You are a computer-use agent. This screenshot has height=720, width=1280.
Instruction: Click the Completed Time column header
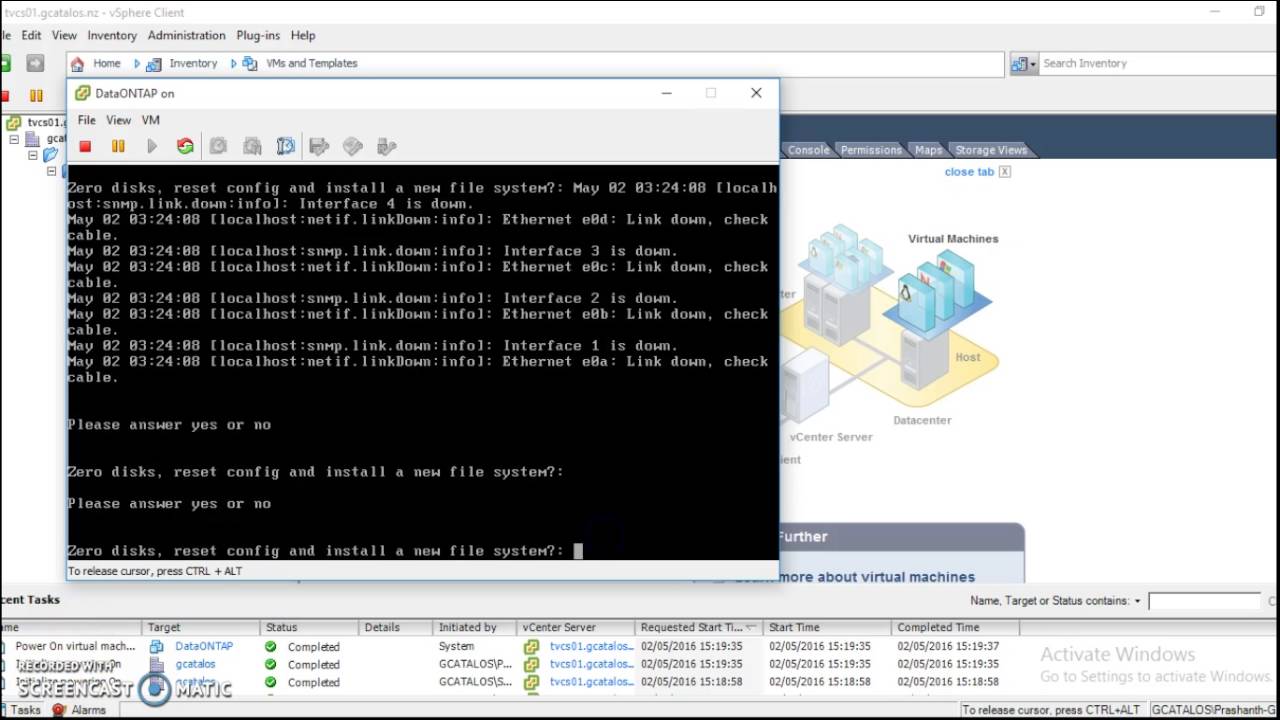click(956, 628)
